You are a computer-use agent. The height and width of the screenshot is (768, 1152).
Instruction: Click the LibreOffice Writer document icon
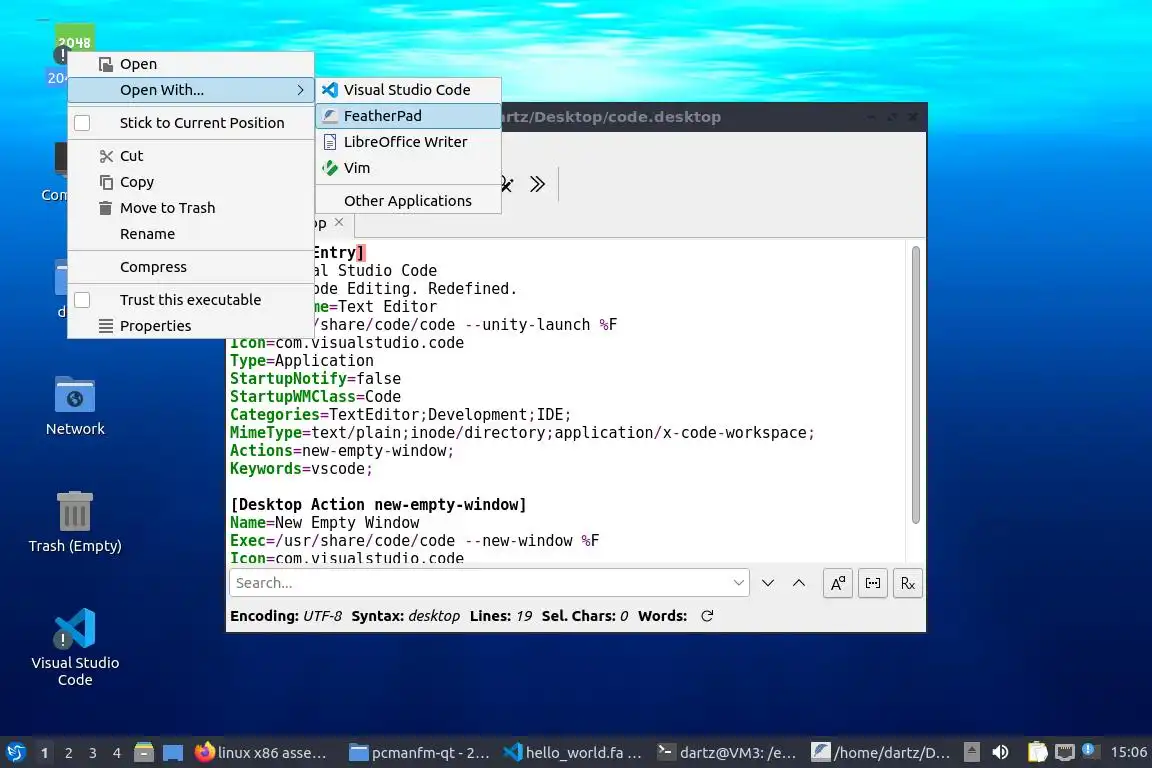(x=330, y=142)
